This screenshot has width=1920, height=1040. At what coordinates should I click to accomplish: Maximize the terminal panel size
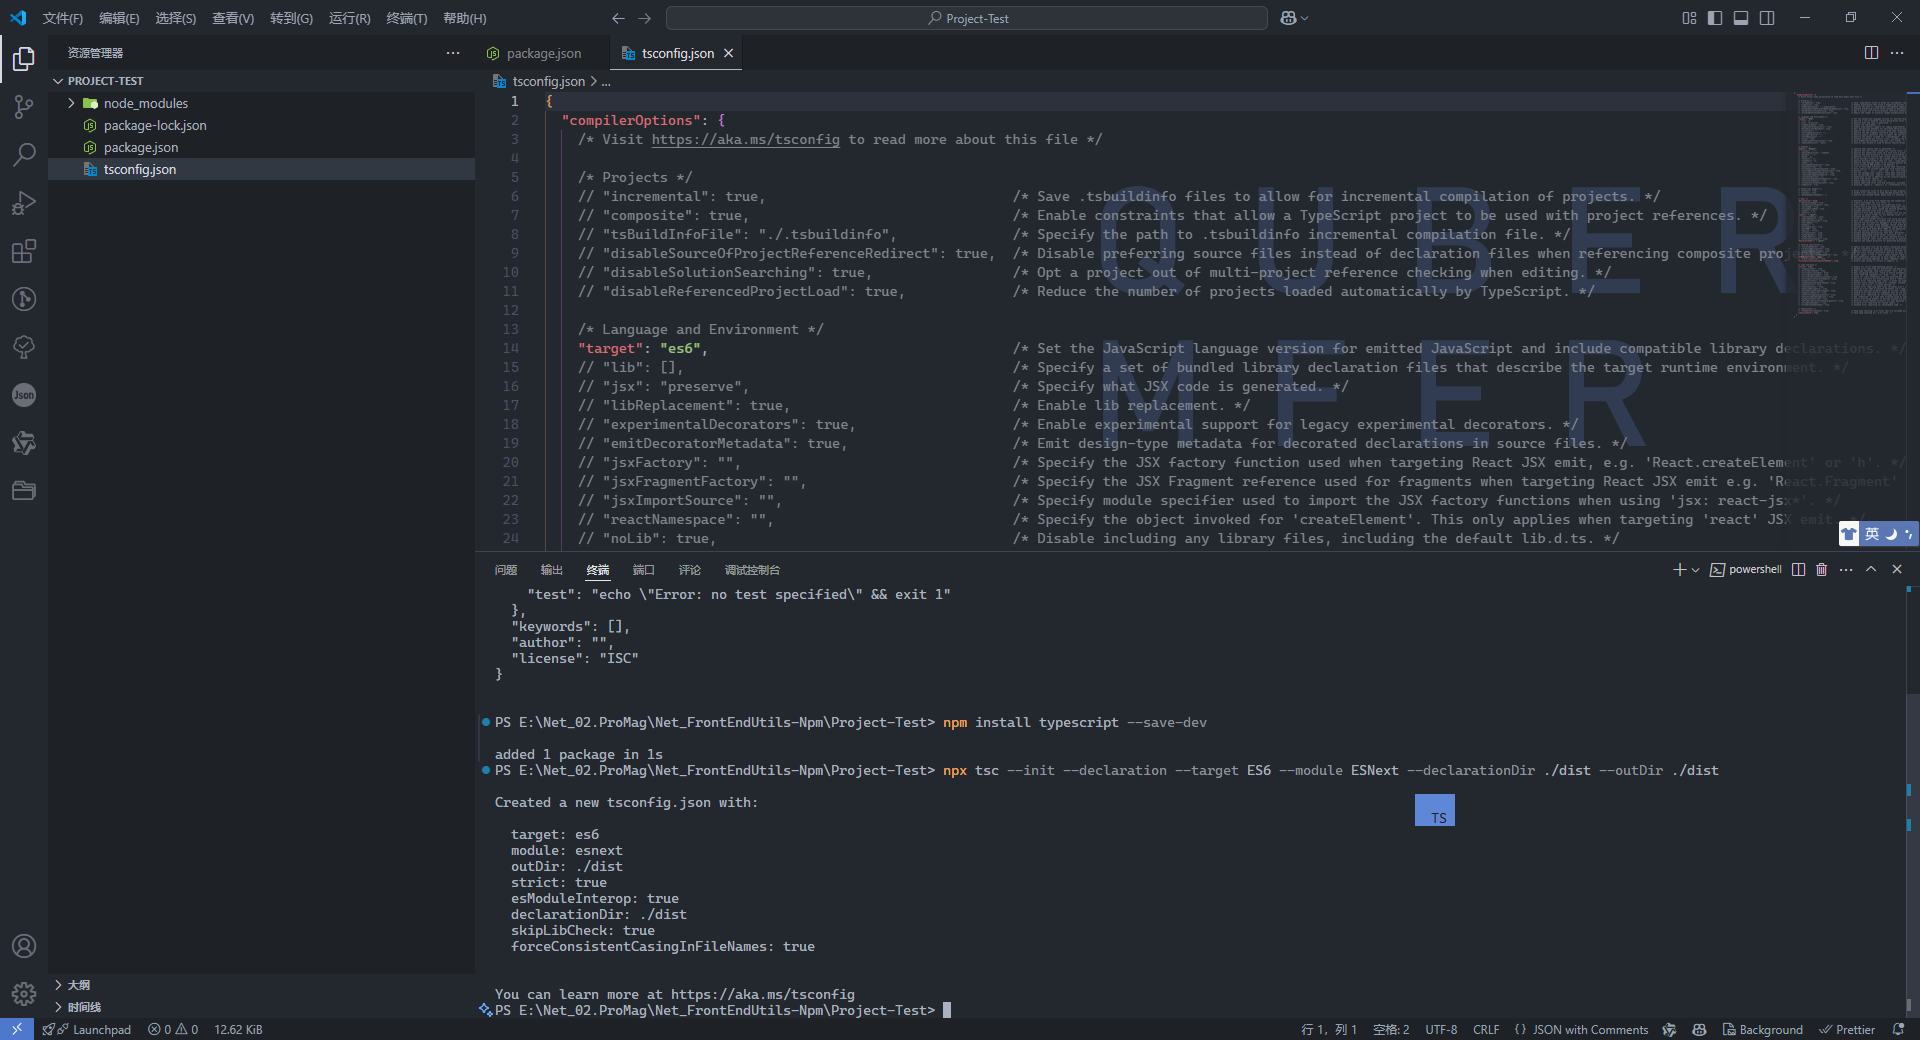click(1871, 570)
